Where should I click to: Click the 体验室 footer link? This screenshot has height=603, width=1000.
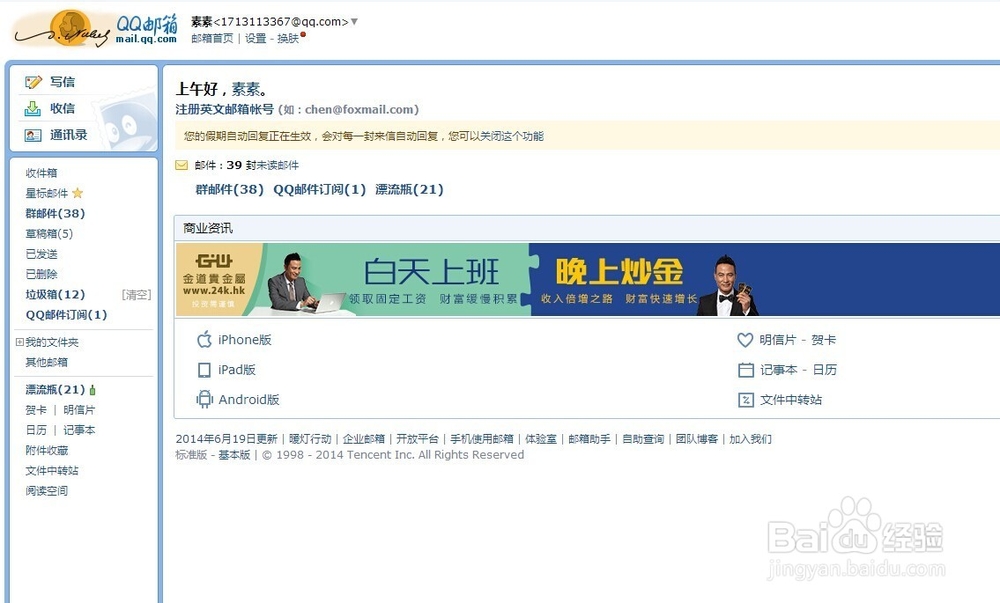point(541,439)
